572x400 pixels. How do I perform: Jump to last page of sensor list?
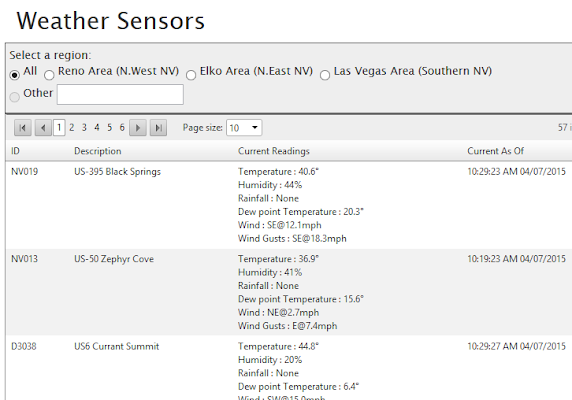point(158,128)
